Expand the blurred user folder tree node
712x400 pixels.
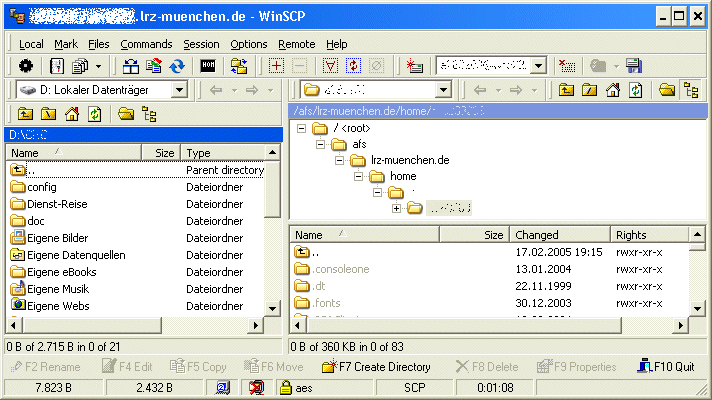pyautogui.click(x=396, y=209)
